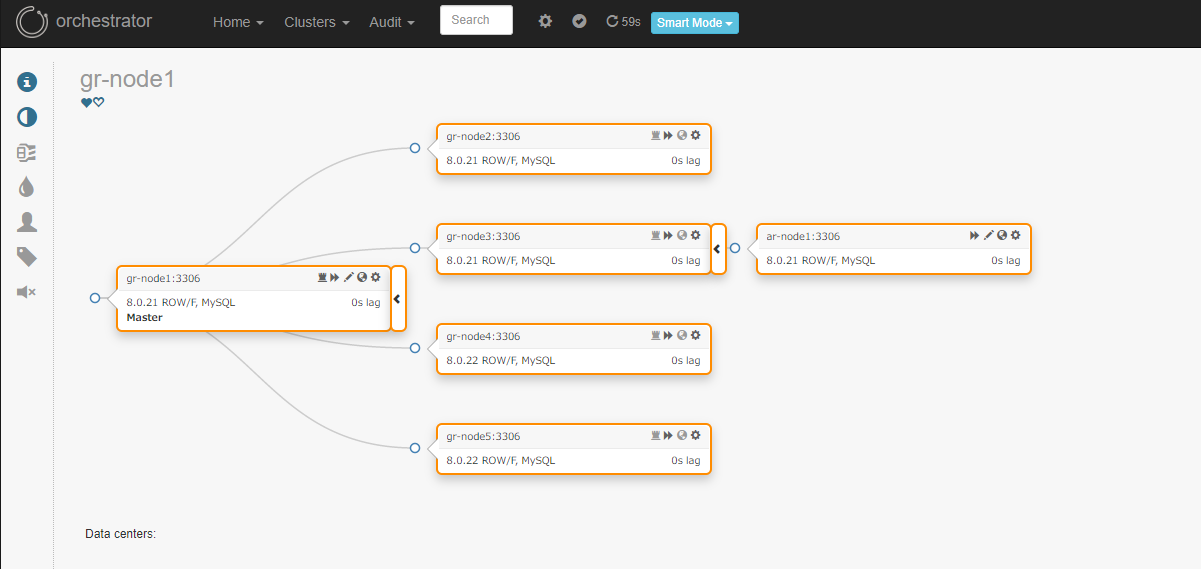
Task: Open gear settings on gr-node5:3306
Action: (695, 435)
